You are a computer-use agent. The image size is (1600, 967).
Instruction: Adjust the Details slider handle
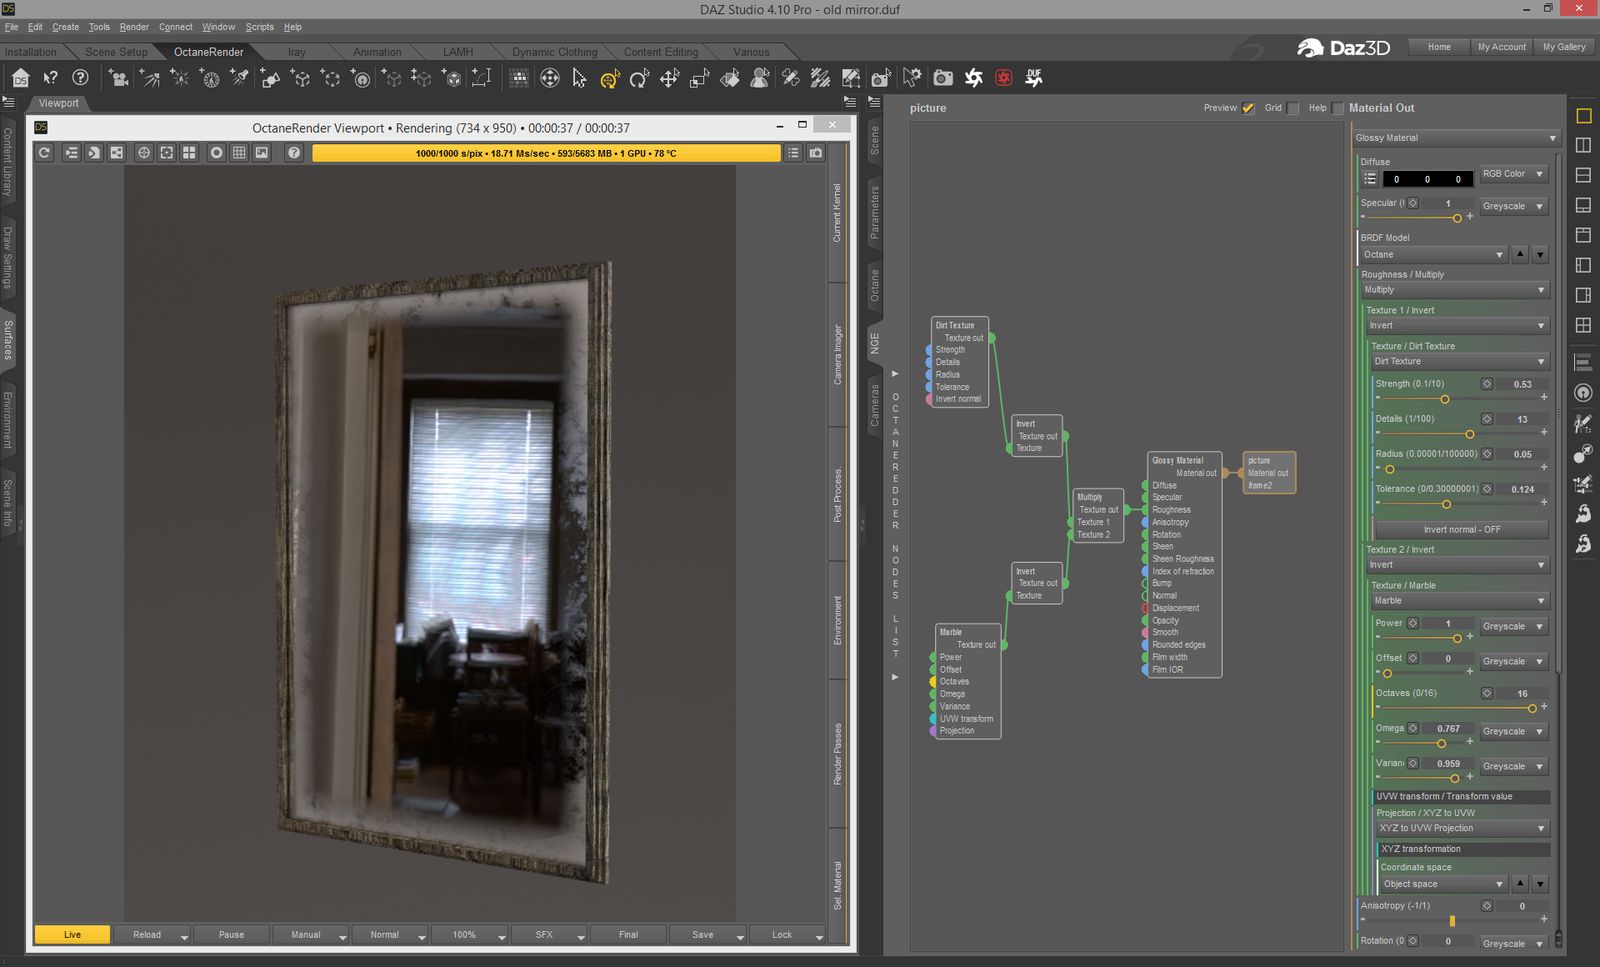(x=1469, y=434)
